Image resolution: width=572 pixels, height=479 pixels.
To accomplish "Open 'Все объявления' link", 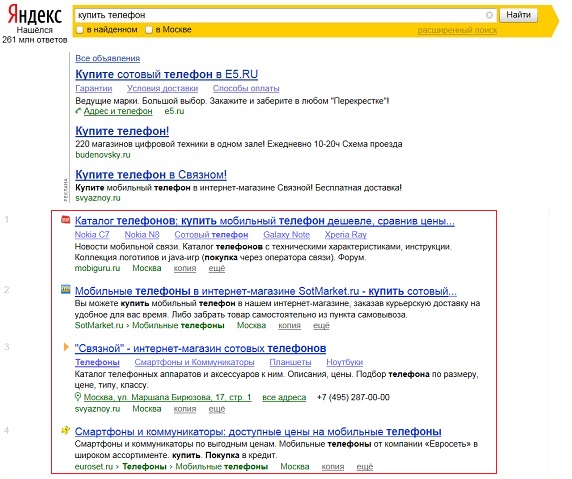I will [x=108, y=58].
